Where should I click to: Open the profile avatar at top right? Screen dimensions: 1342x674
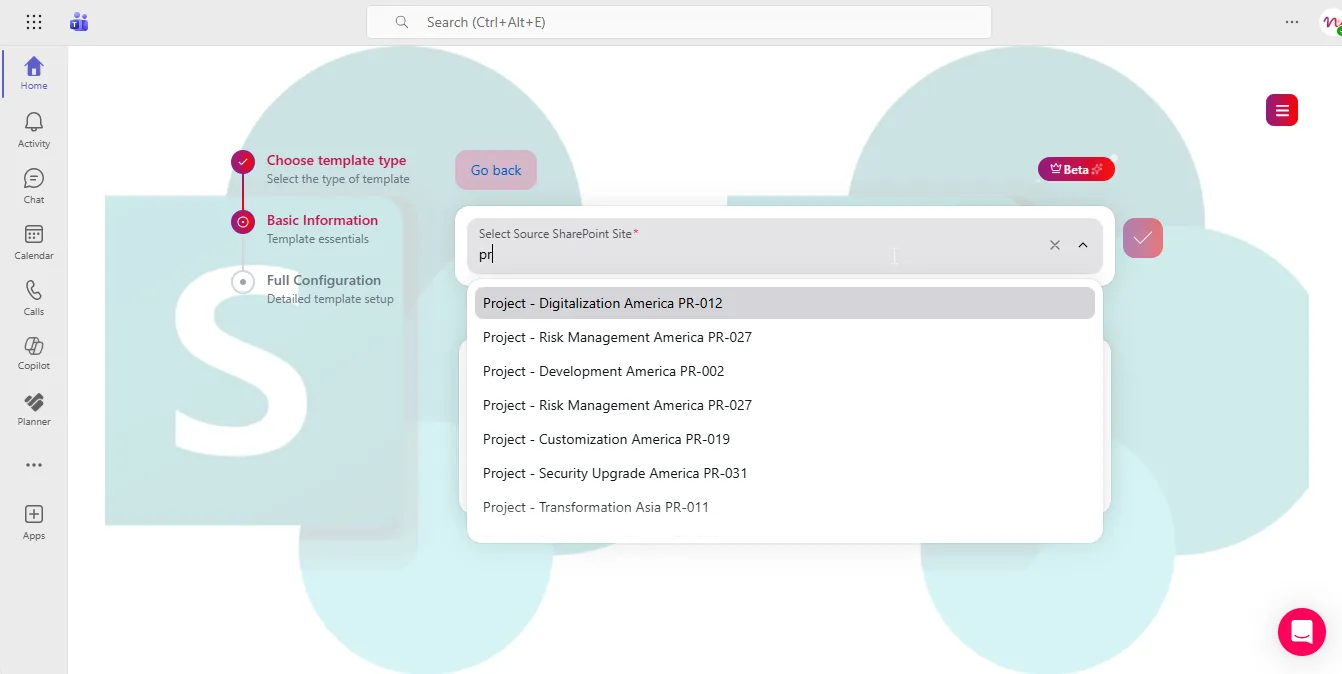[1331, 22]
